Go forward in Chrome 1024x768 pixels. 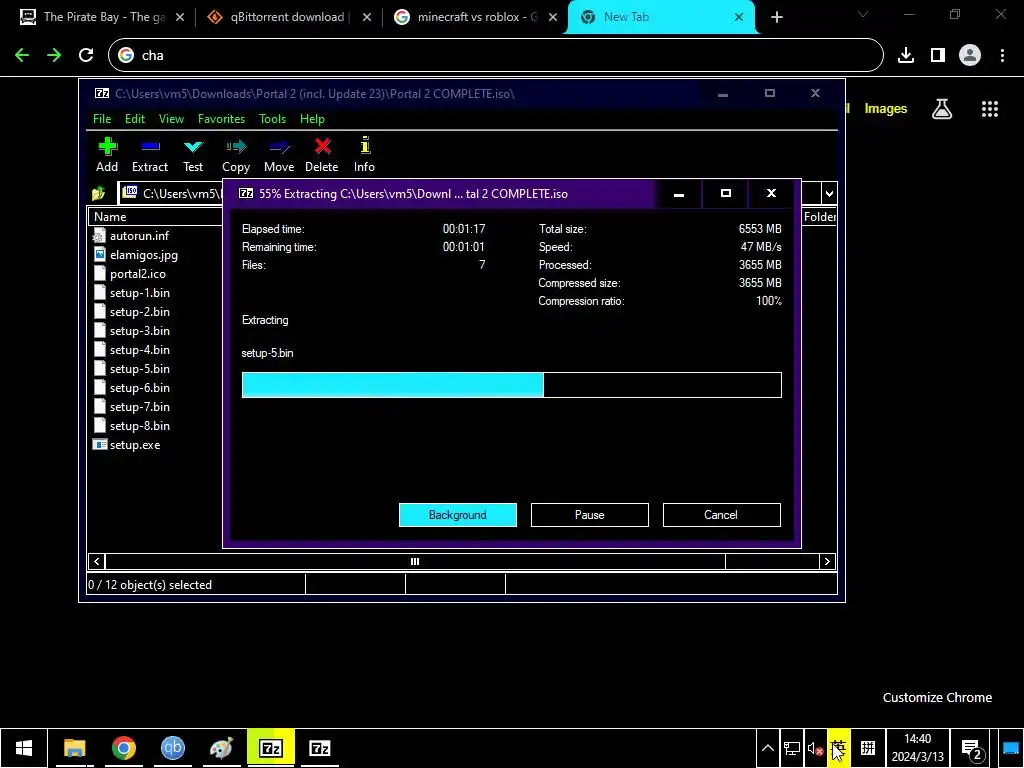click(x=54, y=56)
